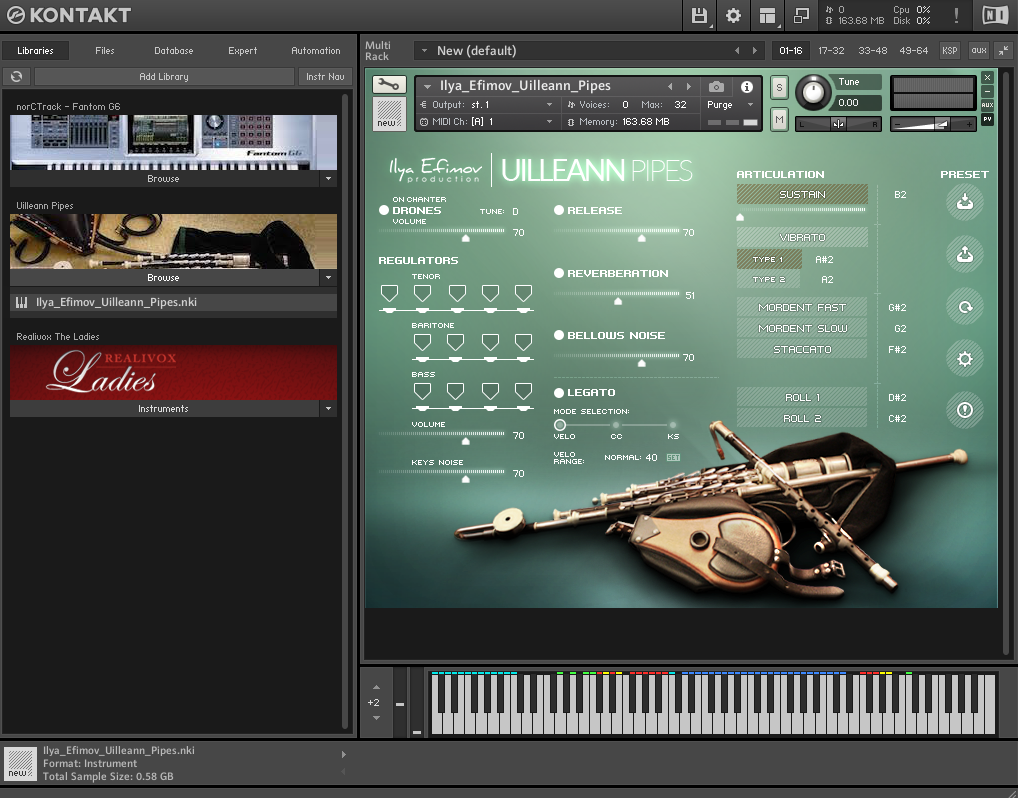Open the Output st. 1 dropdown
Screen dimensions: 1018x798
pyautogui.click(x=487, y=105)
